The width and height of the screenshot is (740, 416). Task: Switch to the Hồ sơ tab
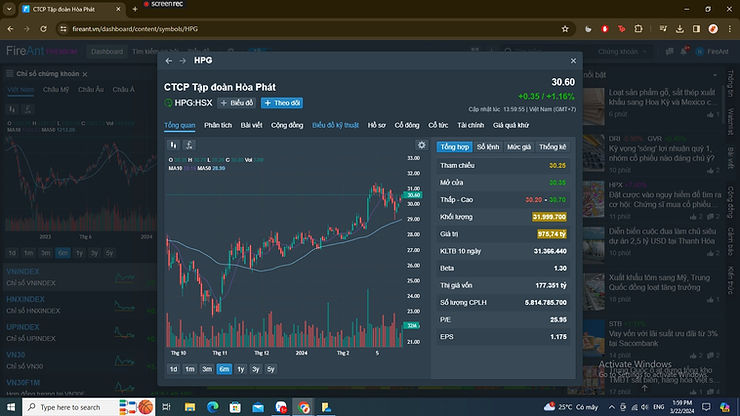coord(377,125)
